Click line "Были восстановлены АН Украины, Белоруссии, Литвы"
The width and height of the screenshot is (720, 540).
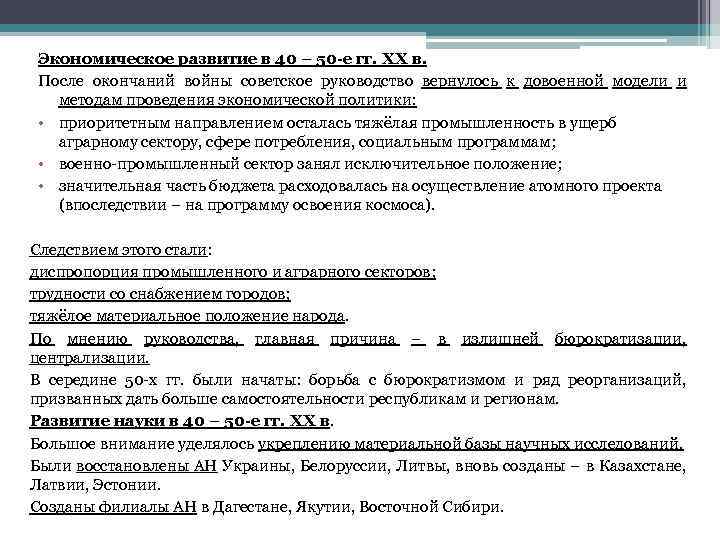pos(358,466)
